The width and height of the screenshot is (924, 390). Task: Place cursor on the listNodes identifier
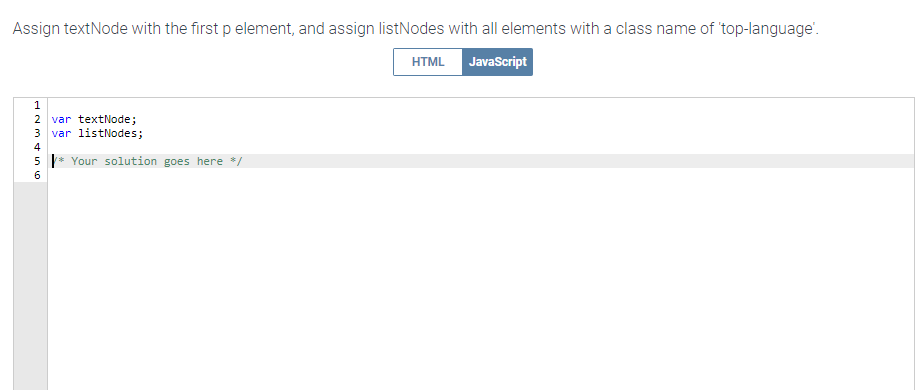(x=107, y=133)
